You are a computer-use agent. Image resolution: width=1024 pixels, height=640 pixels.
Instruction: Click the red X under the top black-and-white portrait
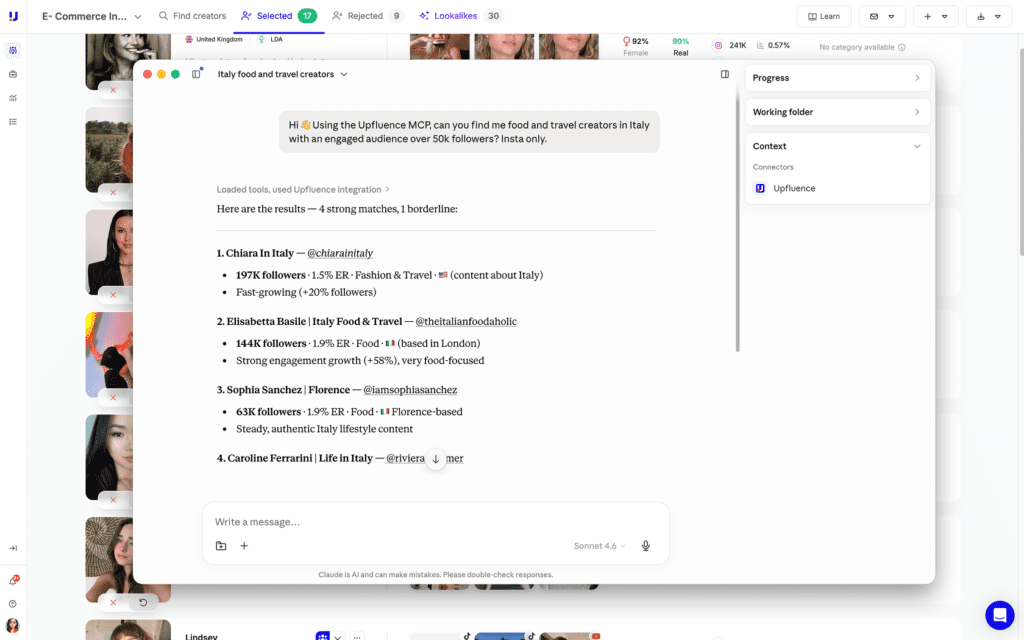click(x=113, y=90)
